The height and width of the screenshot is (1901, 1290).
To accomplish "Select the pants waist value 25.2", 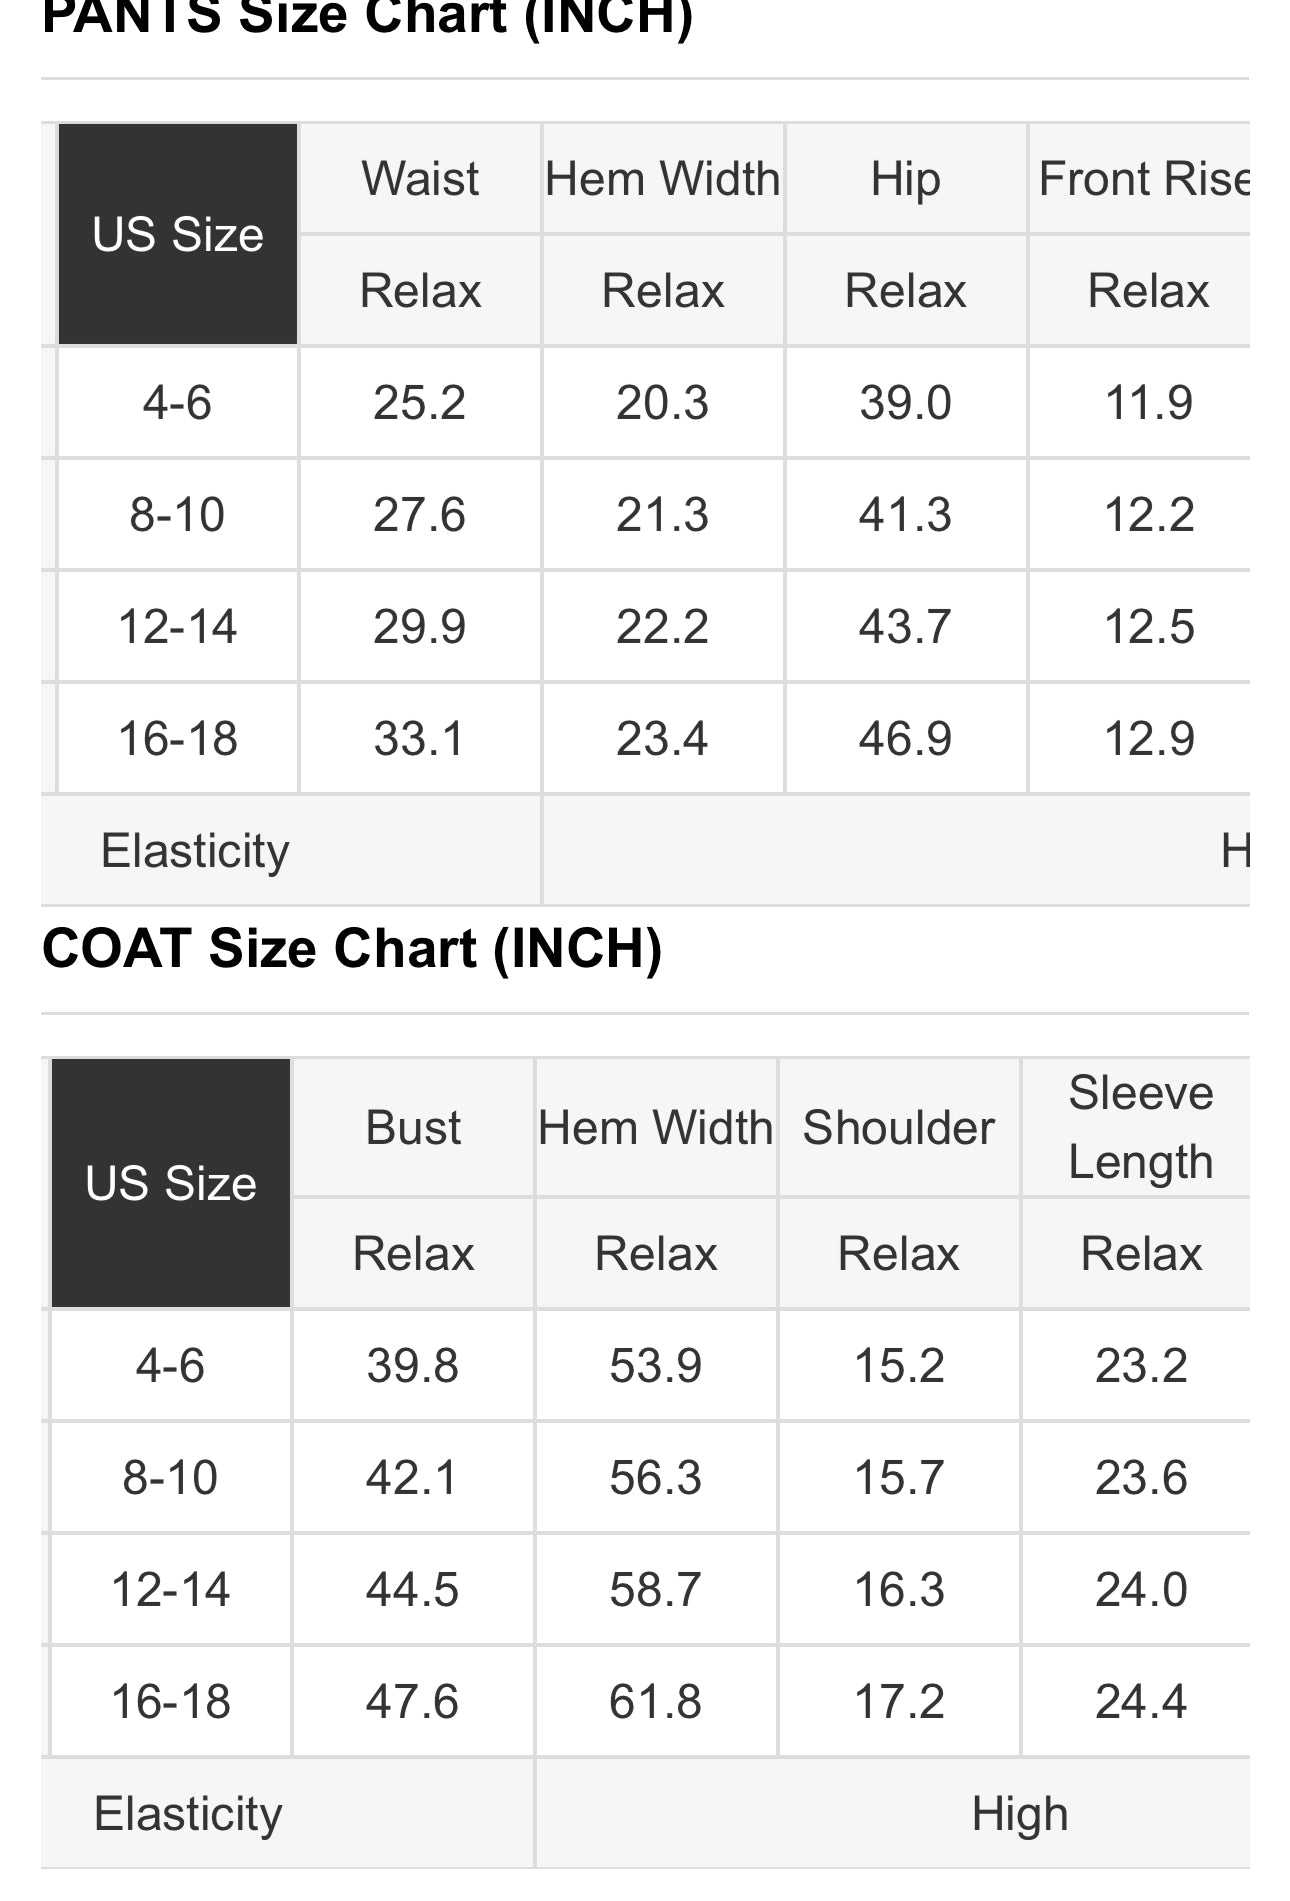I will tap(420, 403).
